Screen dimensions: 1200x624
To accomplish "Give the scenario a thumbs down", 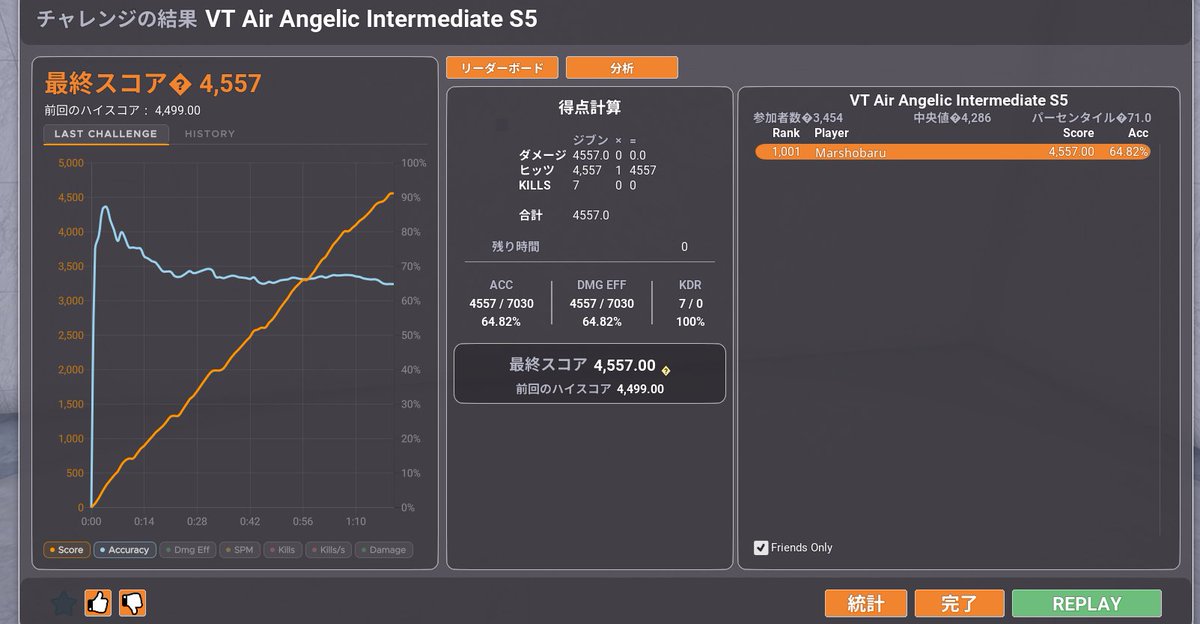I will click(x=132, y=603).
